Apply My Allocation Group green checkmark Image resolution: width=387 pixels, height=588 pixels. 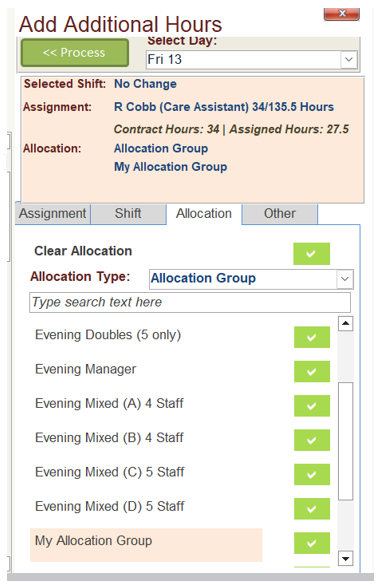312,543
